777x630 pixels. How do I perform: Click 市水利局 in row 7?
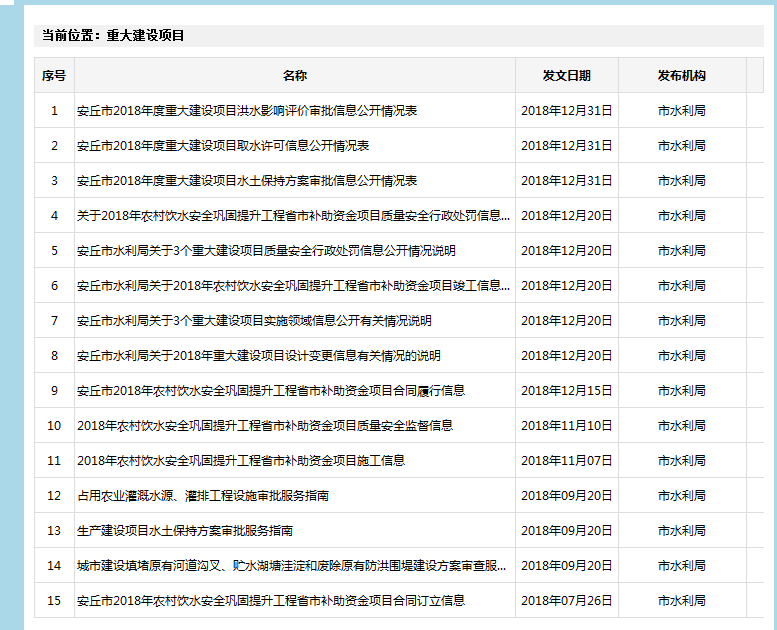coord(682,321)
